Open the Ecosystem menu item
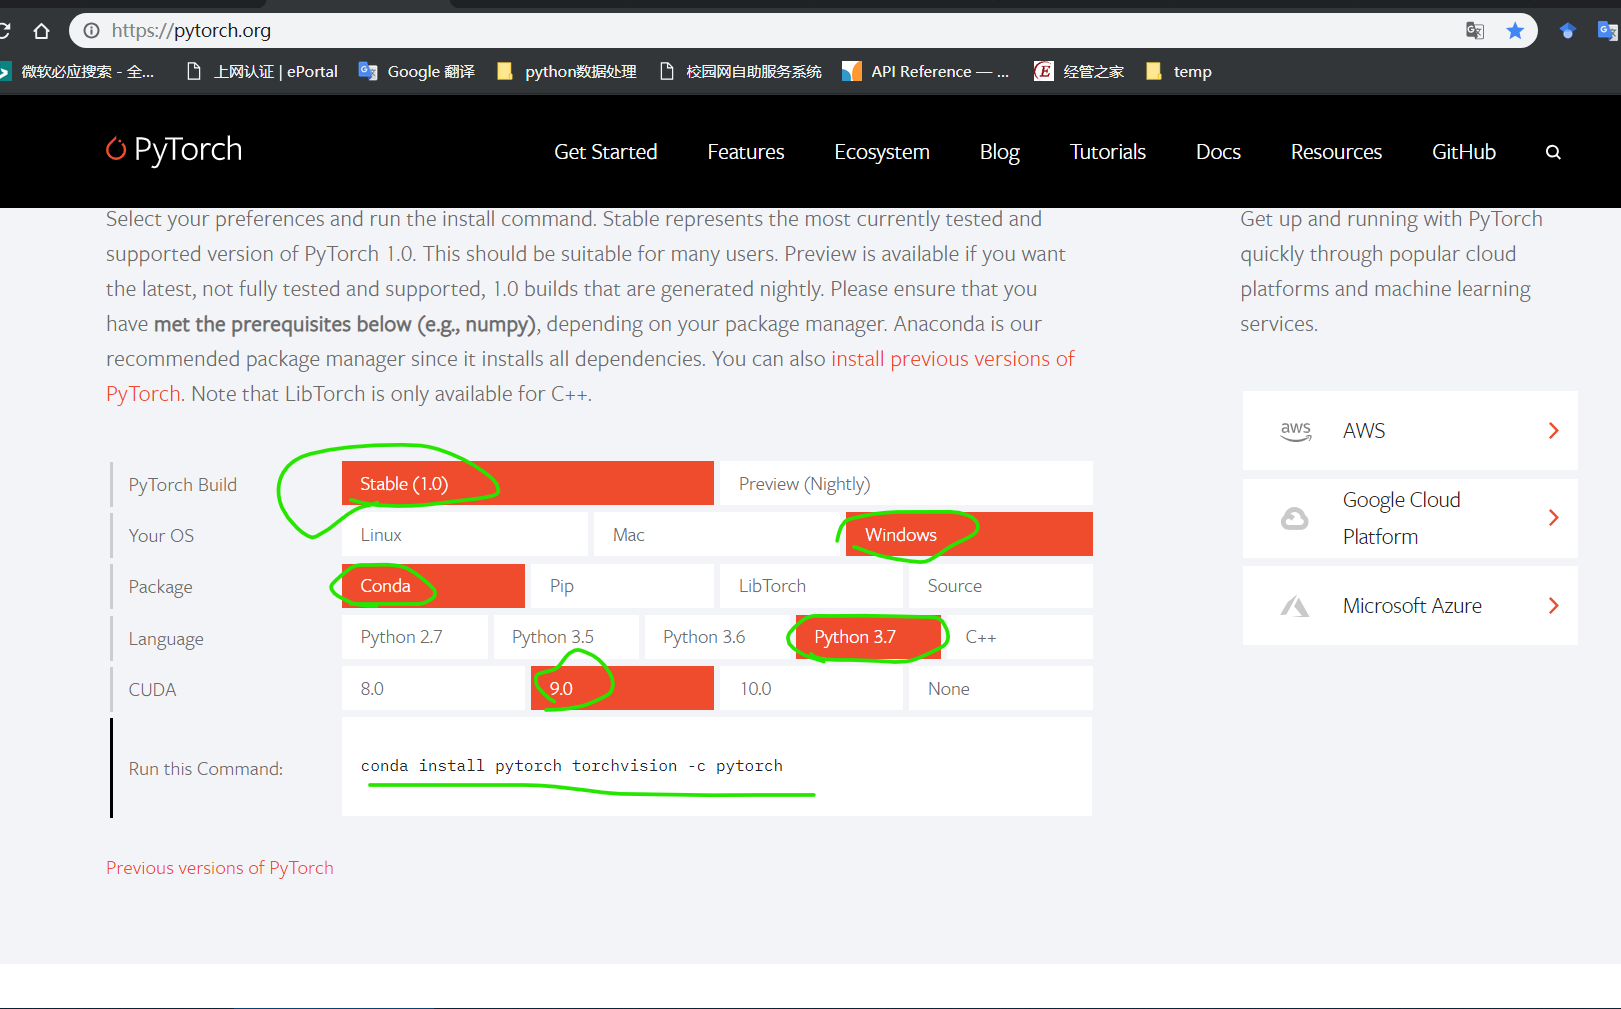Image resolution: width=1621 pixels, height=1009 pixels. click(x=882, y=152)
